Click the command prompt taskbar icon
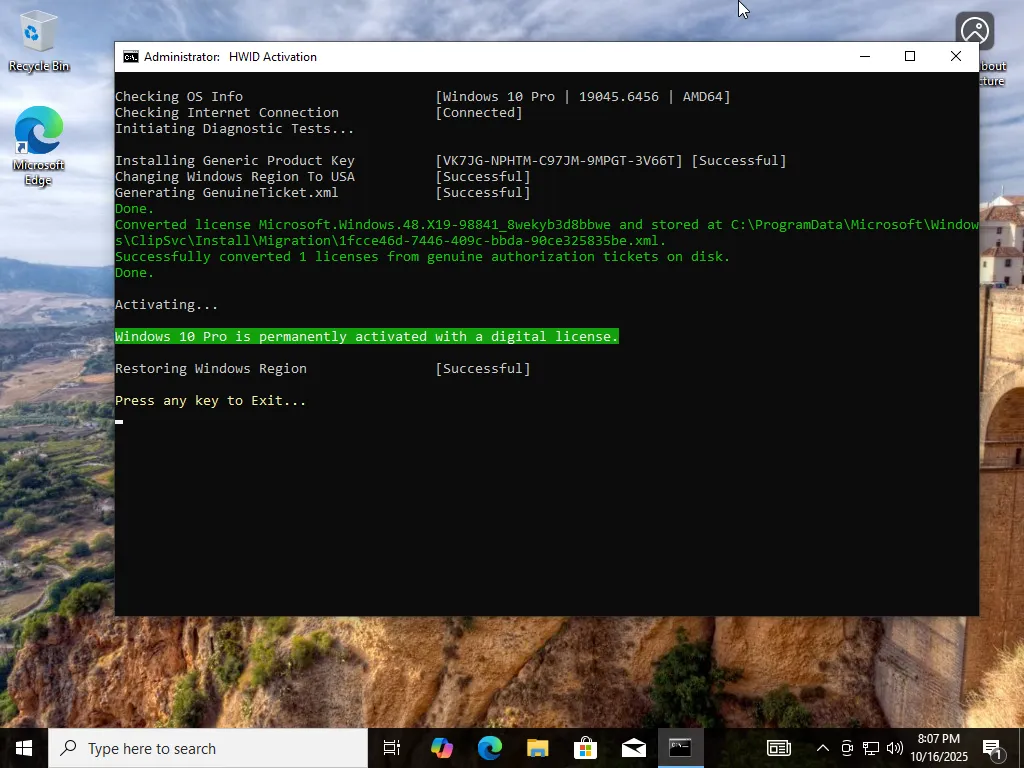 (680, 748)
